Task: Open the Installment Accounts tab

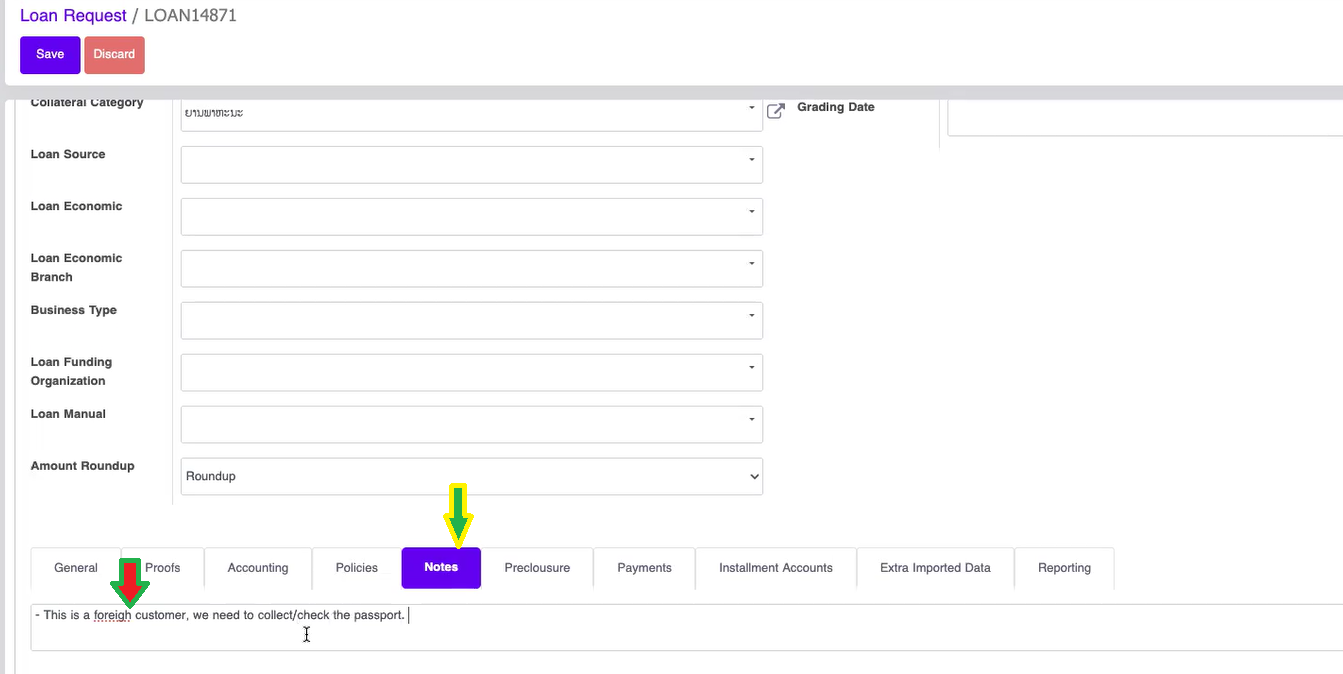Action: pyautogui.click(x=775, y=568)
